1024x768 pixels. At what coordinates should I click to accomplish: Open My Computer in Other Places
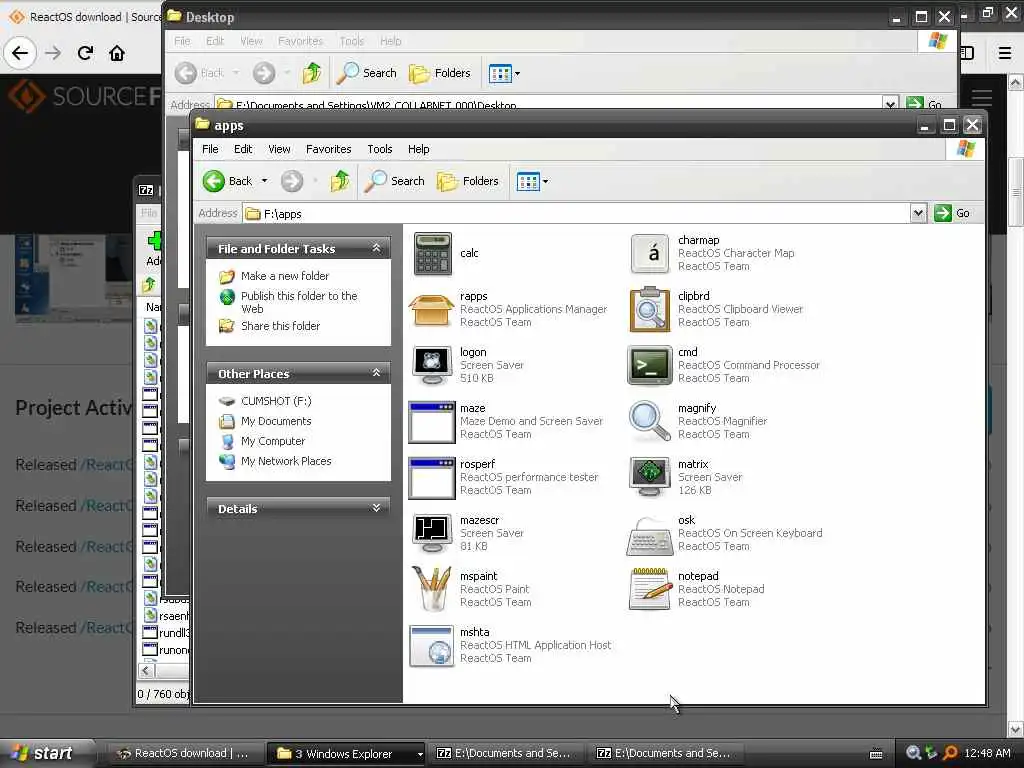(273, 441)
